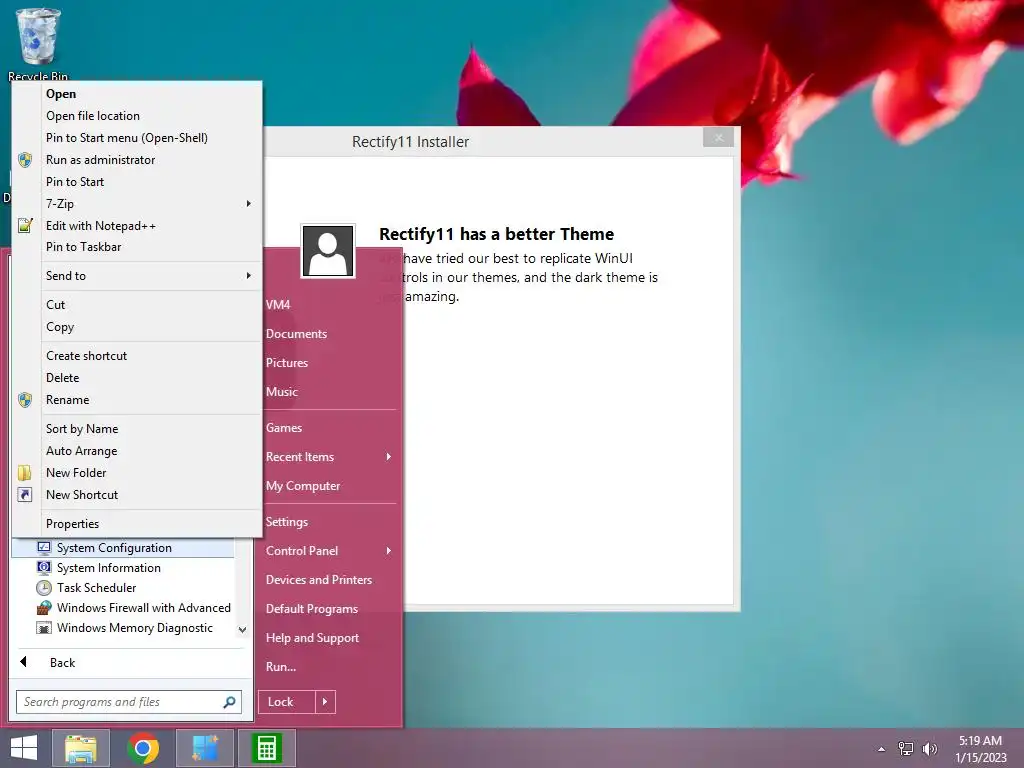
Task: Close the Rectify11 Installer window
Action: [x=718, y=137]
